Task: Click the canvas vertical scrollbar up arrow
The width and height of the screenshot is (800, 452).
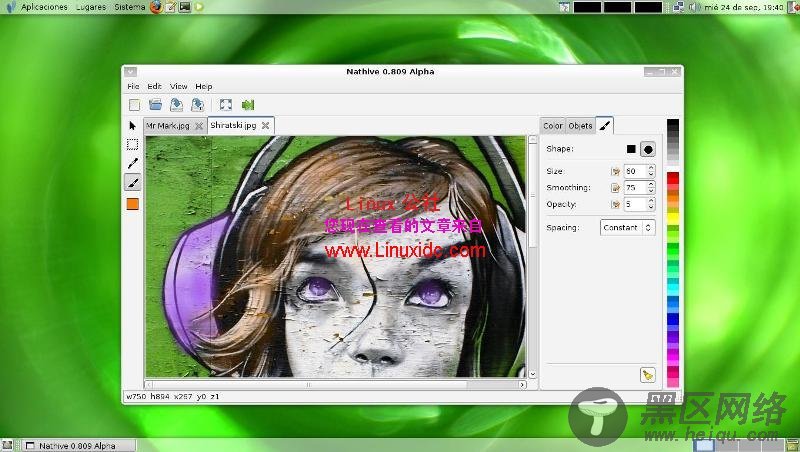Action: tap(532, 140)
